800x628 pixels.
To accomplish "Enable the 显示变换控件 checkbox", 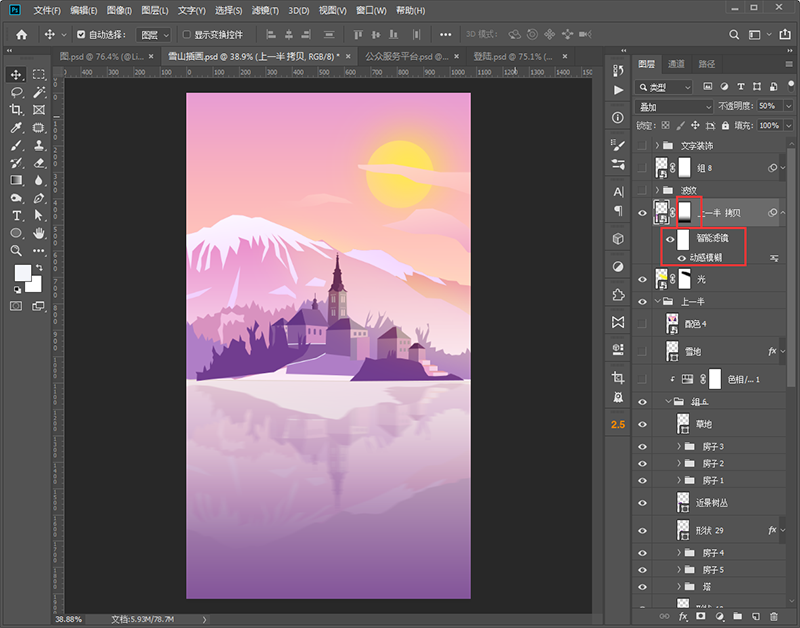I will pyautogui.click(x=186, y=34).
